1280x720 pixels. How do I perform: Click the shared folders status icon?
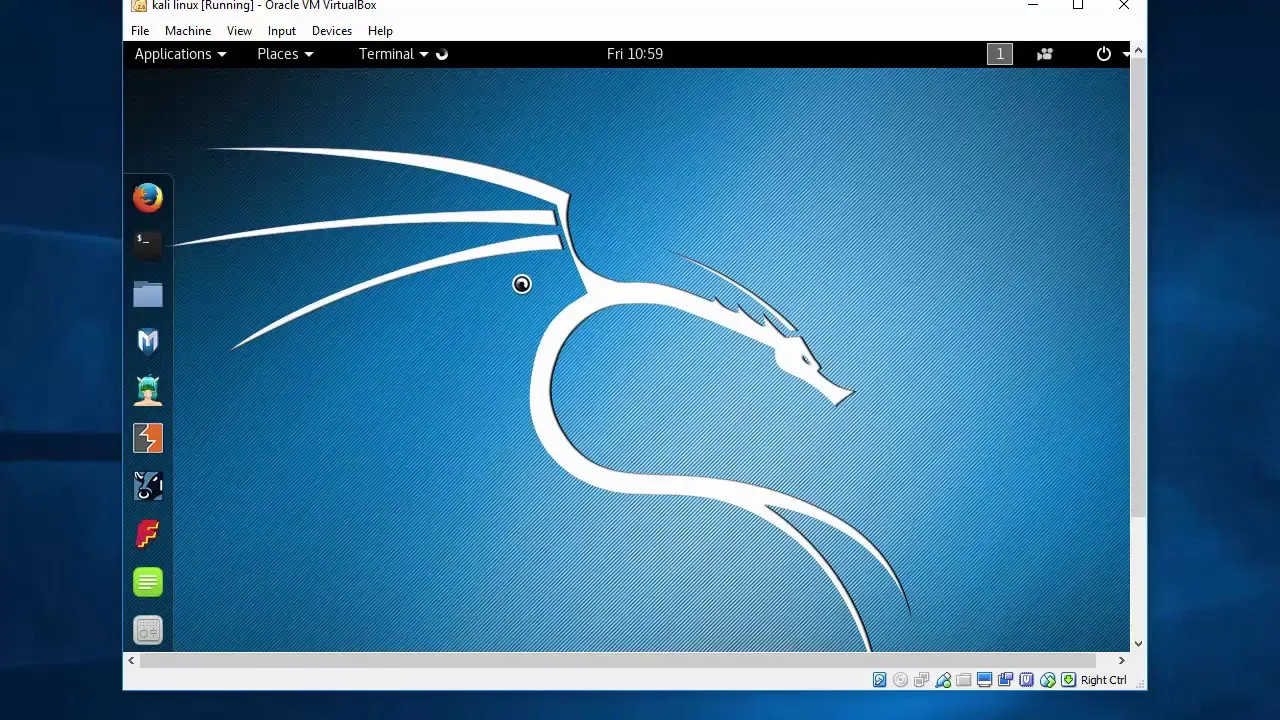pos(964,680)
